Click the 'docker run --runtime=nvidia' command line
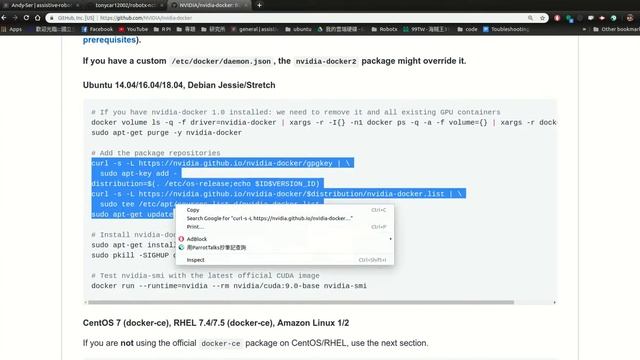640x360 pixels. [x=229, y=286]
